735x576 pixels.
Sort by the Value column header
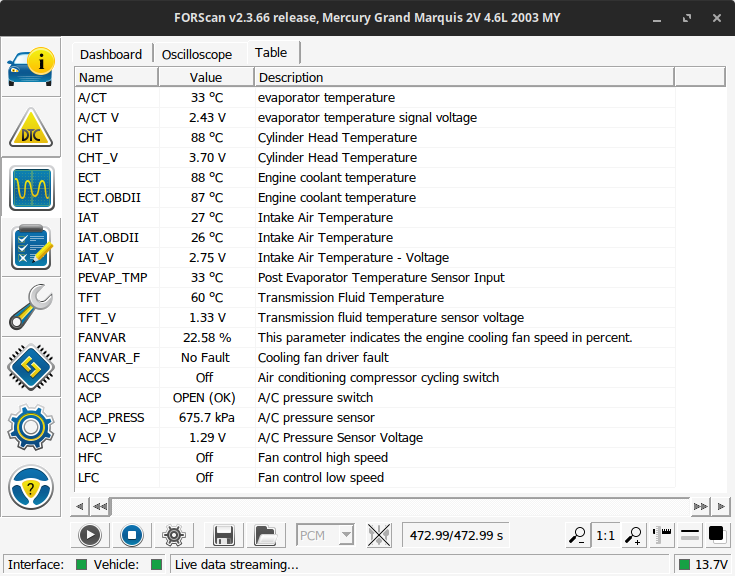(x=206, y=77)
